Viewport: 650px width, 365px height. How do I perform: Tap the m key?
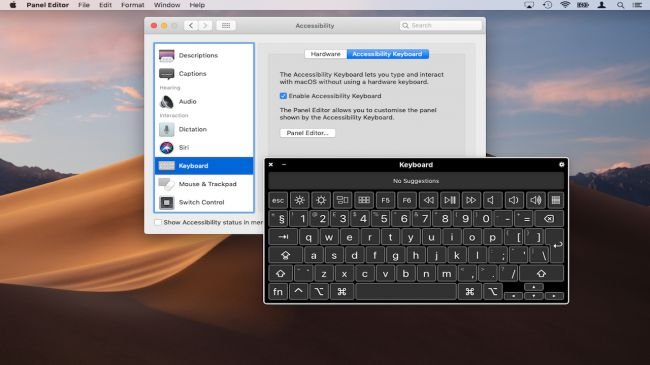(446, 273)
